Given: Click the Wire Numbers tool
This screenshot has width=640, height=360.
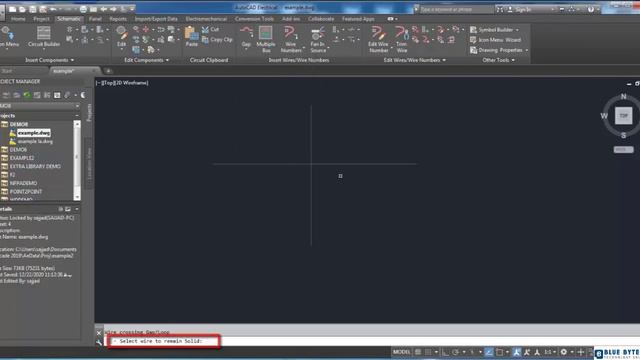Looking at the screenshot, I should [291, 39].
